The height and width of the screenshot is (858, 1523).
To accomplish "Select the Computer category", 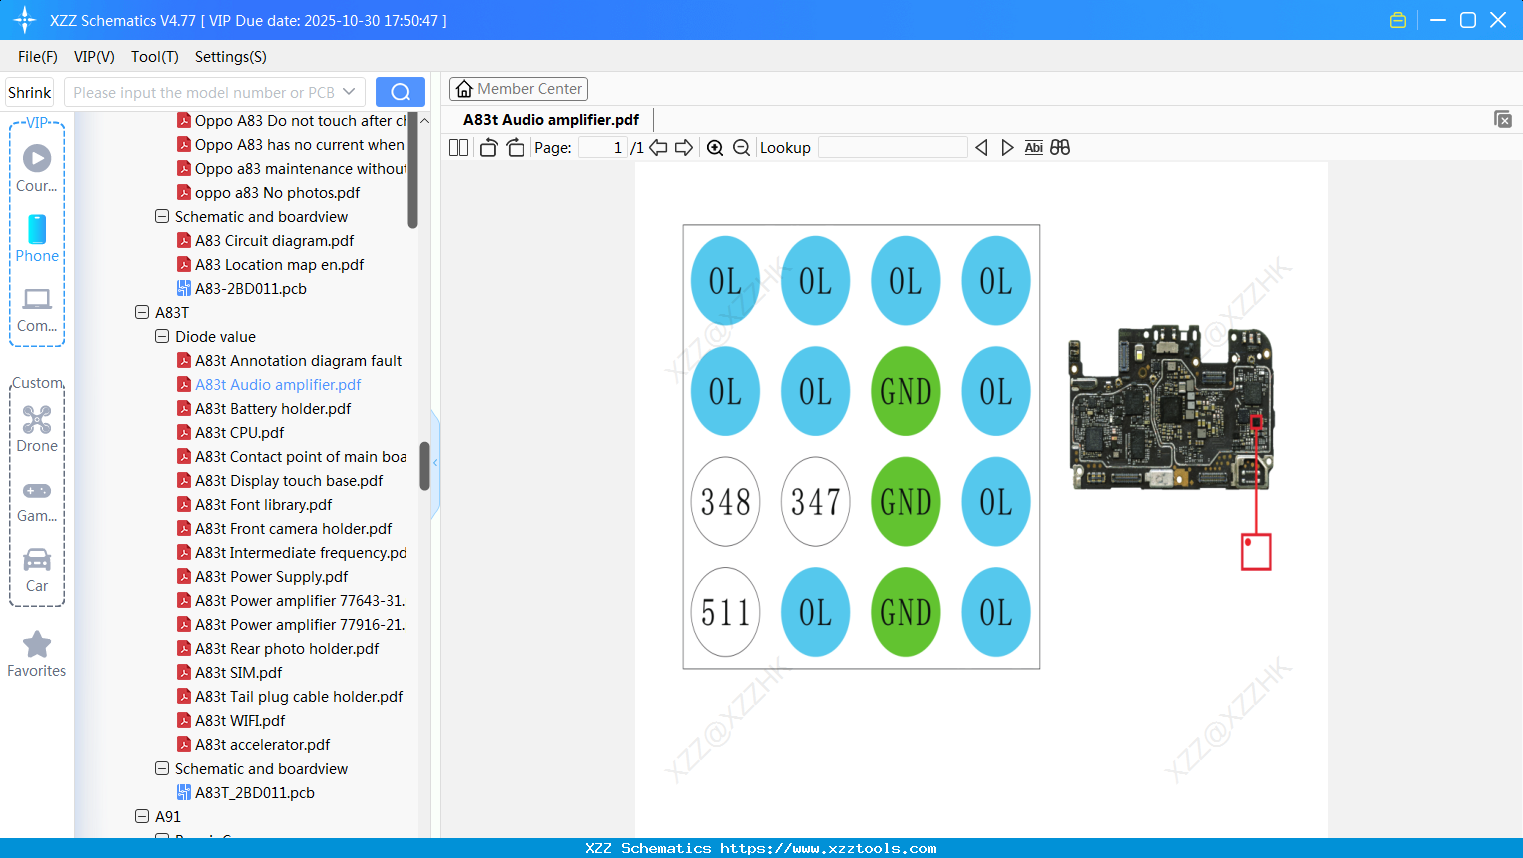I will point(37,309).
